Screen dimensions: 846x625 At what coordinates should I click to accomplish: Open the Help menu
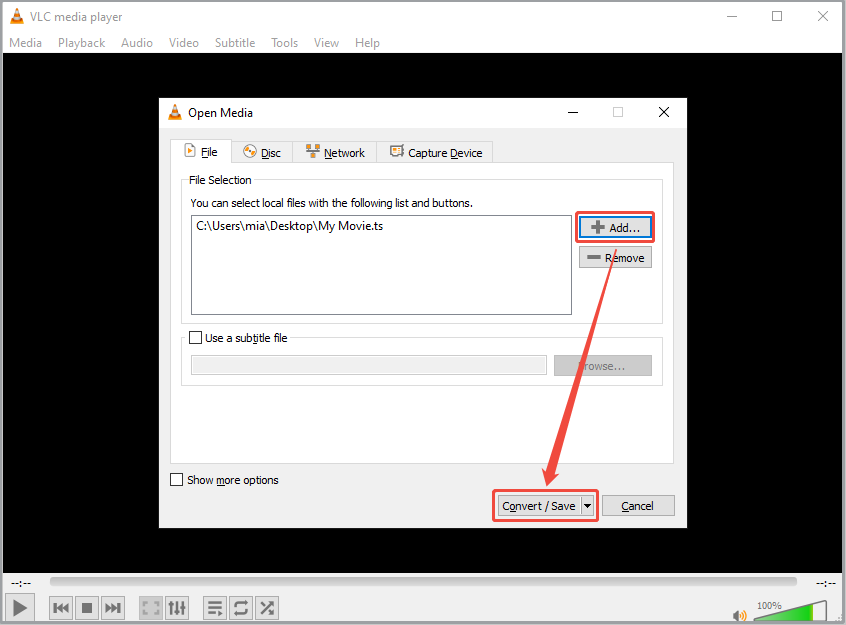coord(367,43)
